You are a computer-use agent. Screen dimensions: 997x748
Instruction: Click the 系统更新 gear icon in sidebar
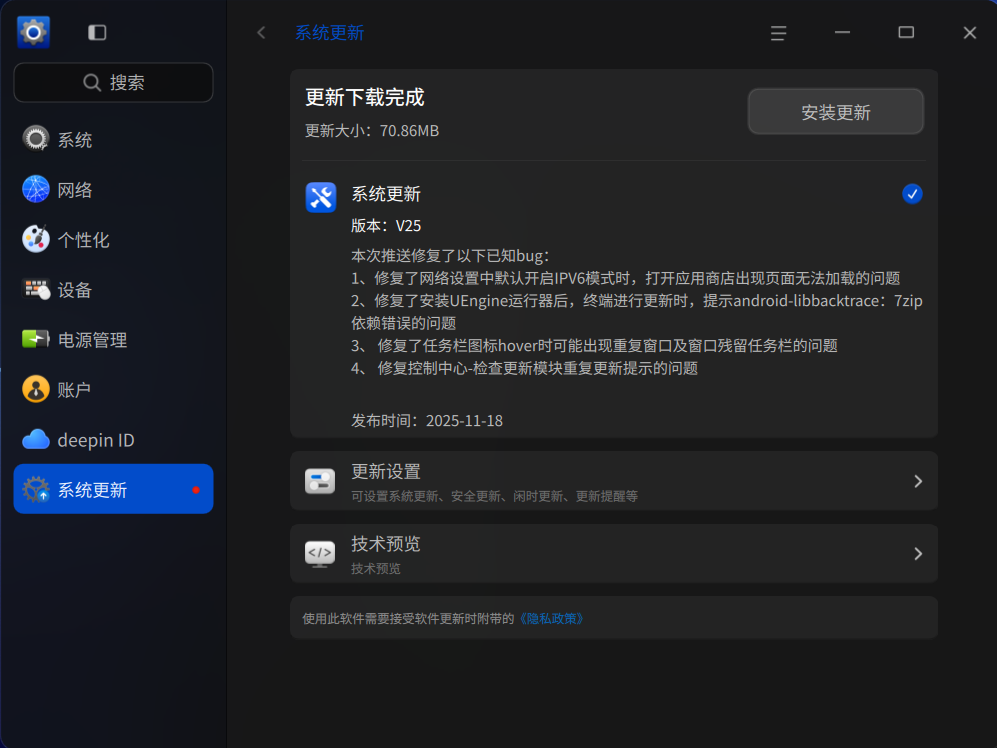36,489
